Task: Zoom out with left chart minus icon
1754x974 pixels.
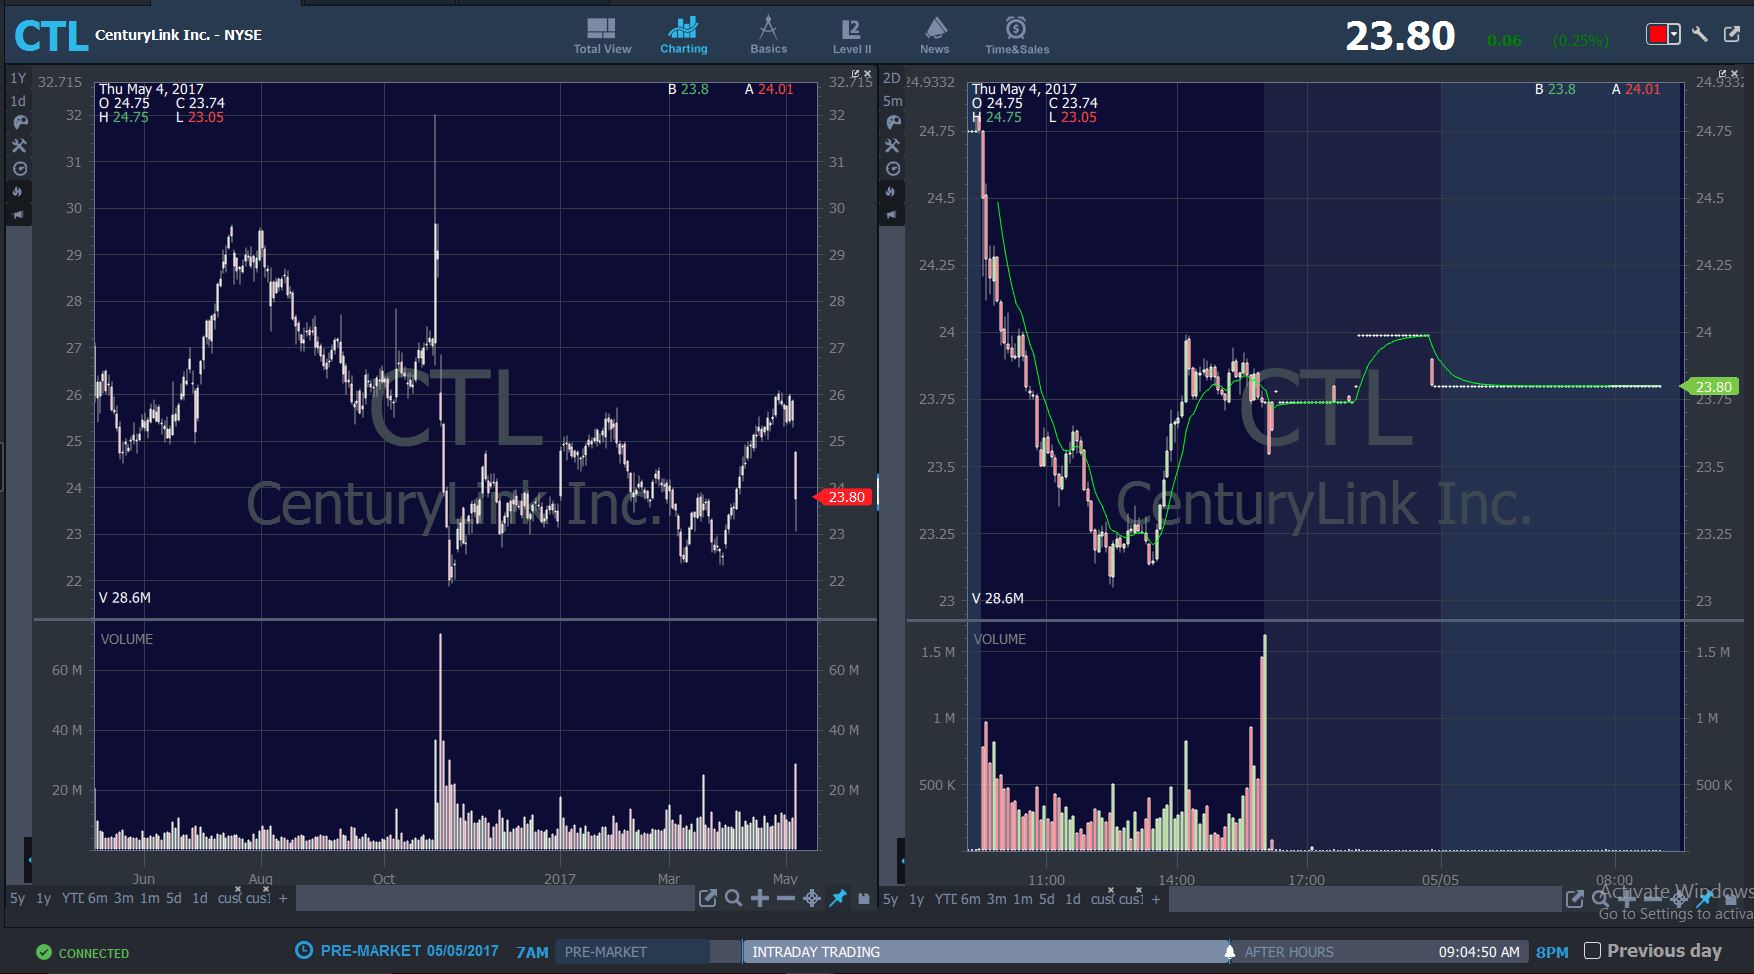Action: [786, 898]
